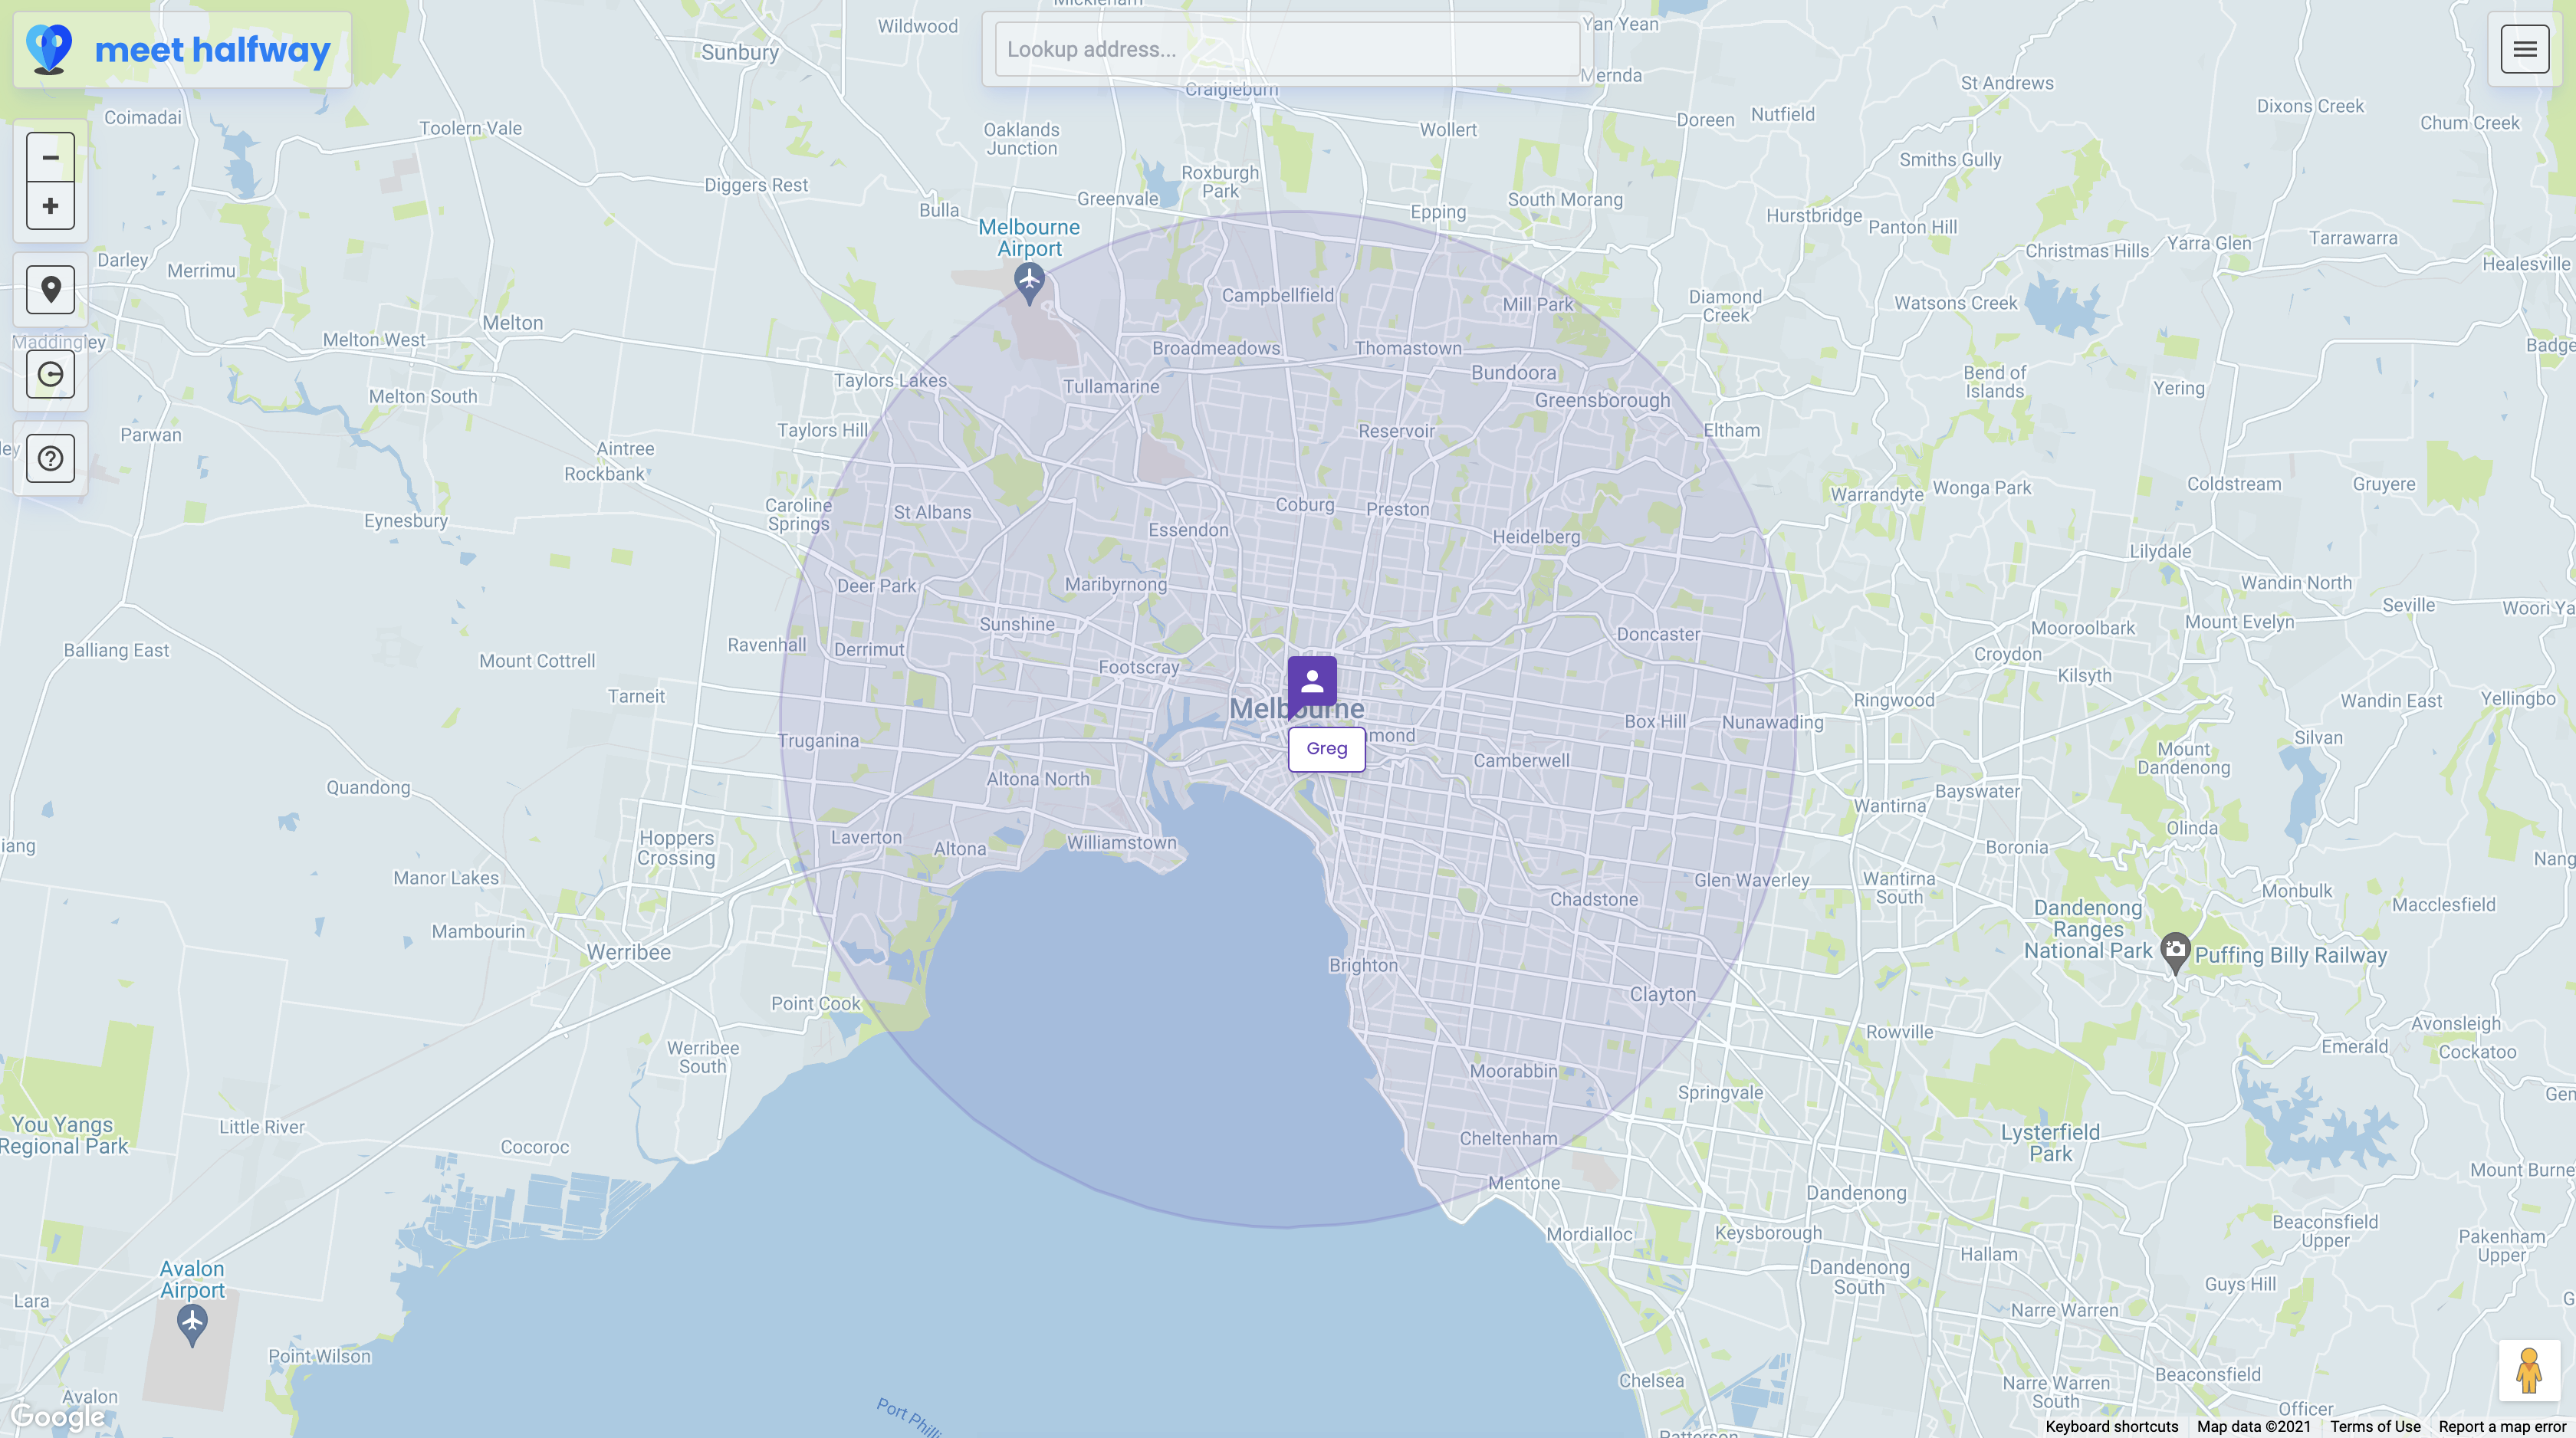Open the help question mark icon
Image resolution: width=2576 pixels, height=1438 pixels.
(50, 459)
